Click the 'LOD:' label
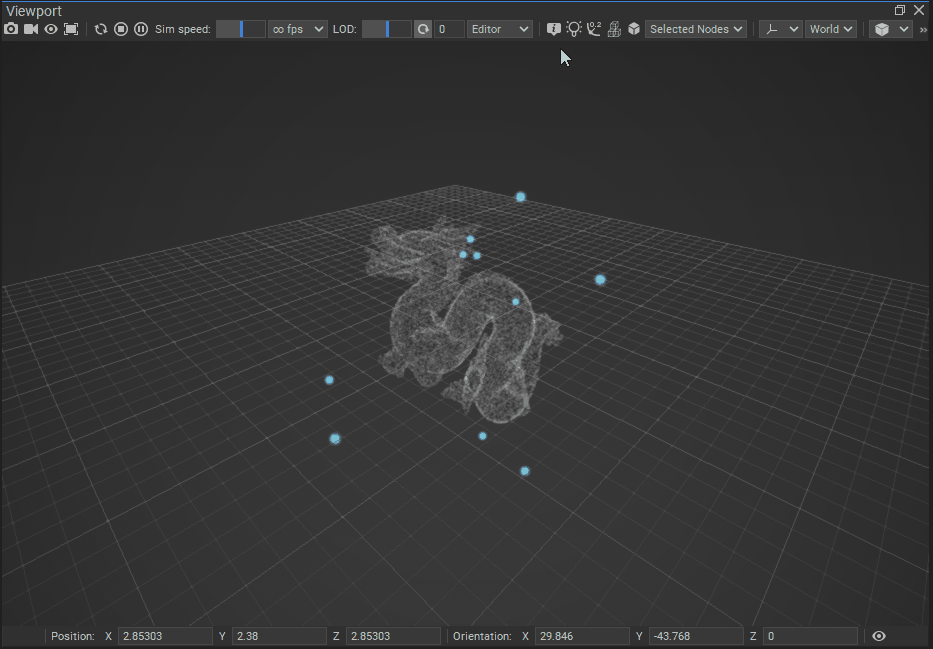 click(x=345, y=29)
